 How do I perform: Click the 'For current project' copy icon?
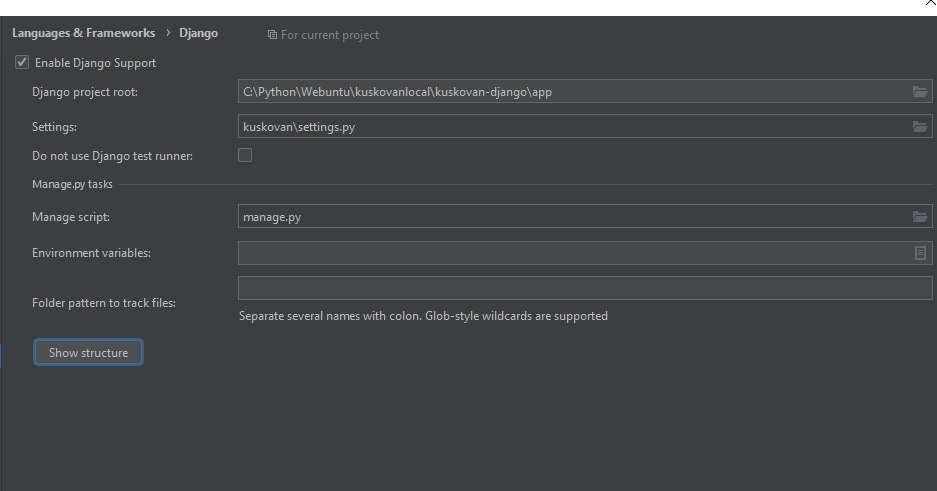[x=272, y=35]
